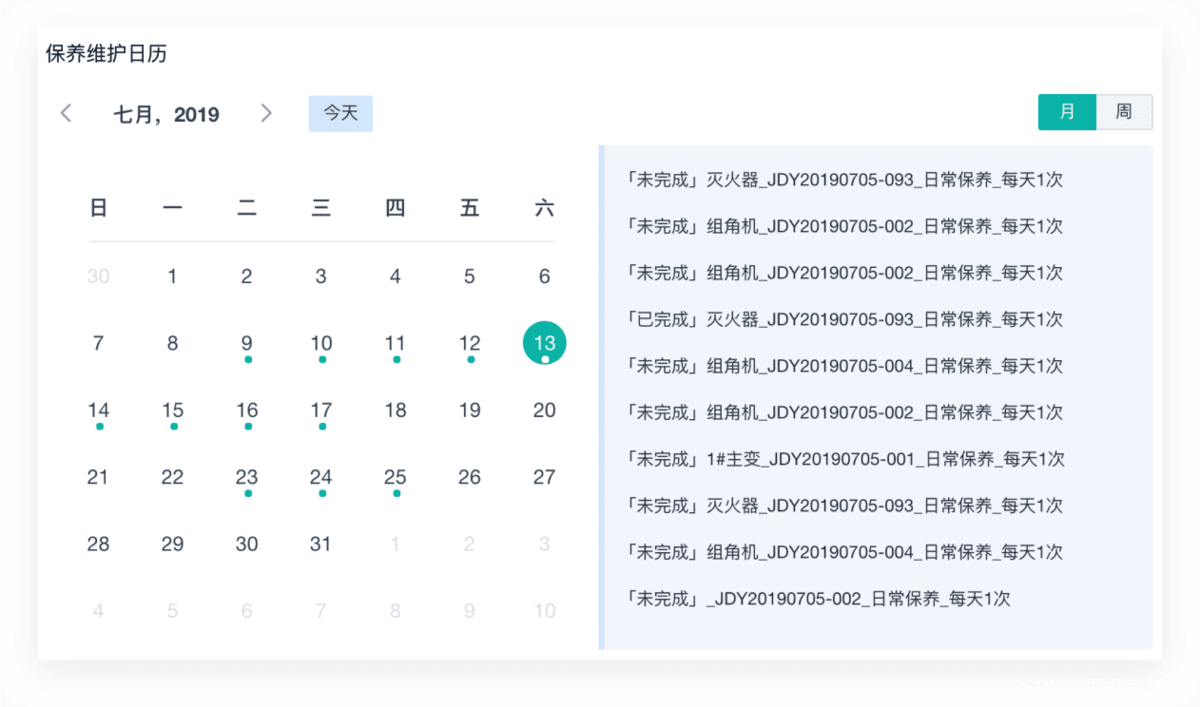This screenshot has width=1200, height=707.
Task: Choose date 17 with maintenance dot
Action: point(321,410)
